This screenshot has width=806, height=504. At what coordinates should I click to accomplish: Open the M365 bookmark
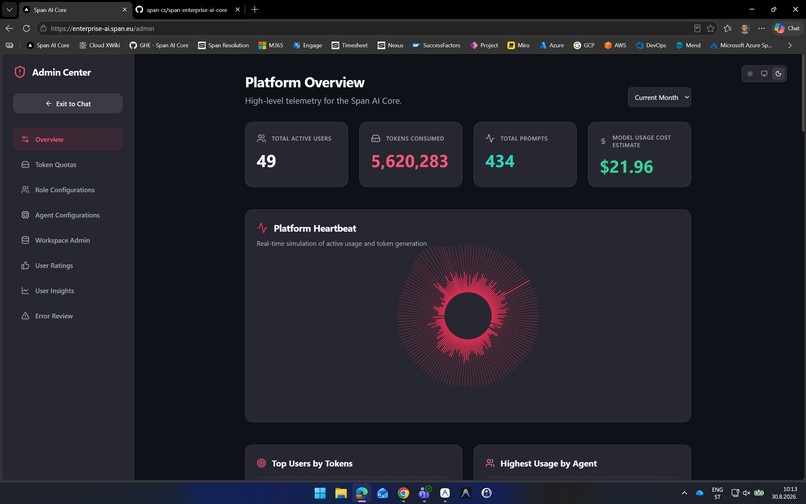[x=271, y=45]
